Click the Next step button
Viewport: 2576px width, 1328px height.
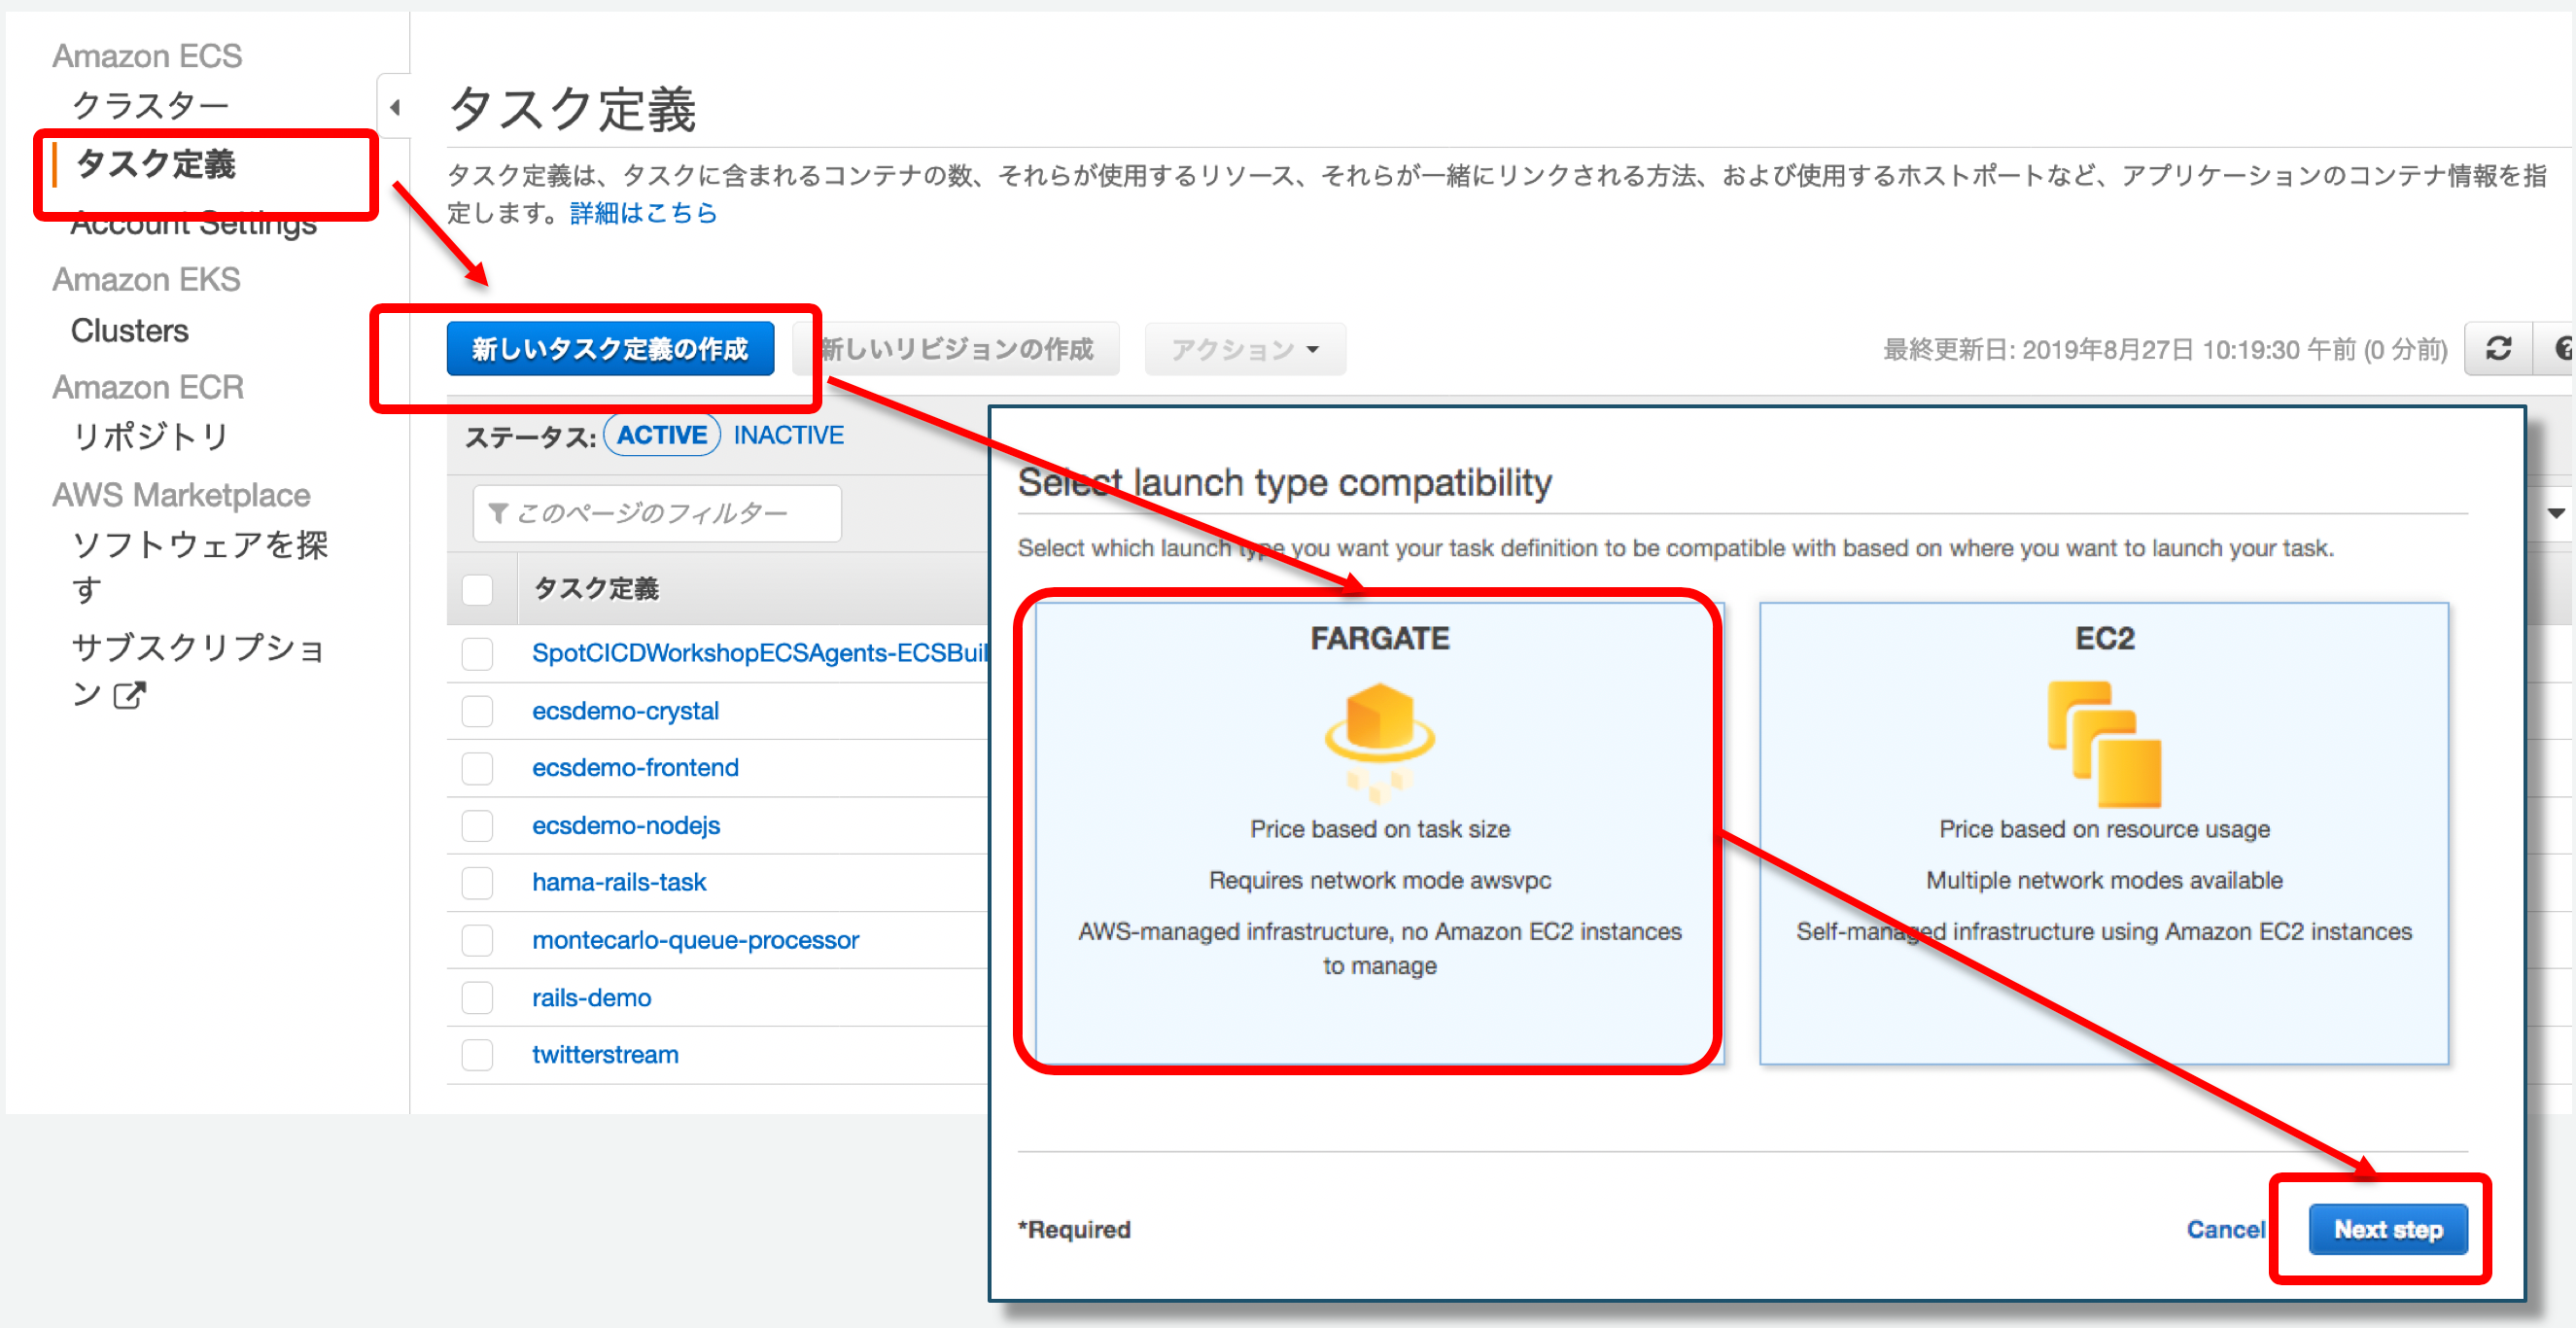[2387, 1229]
